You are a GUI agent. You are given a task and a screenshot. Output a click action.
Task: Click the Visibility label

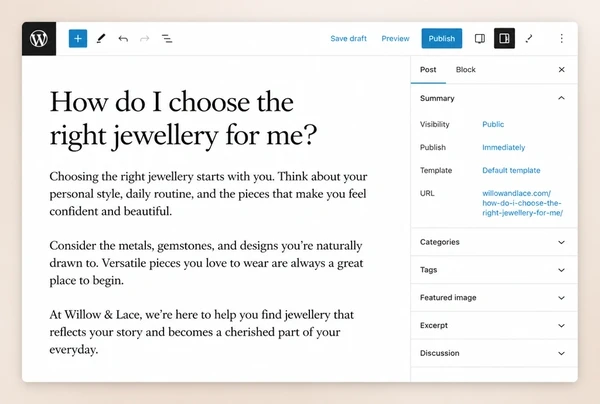click(435, 124)
